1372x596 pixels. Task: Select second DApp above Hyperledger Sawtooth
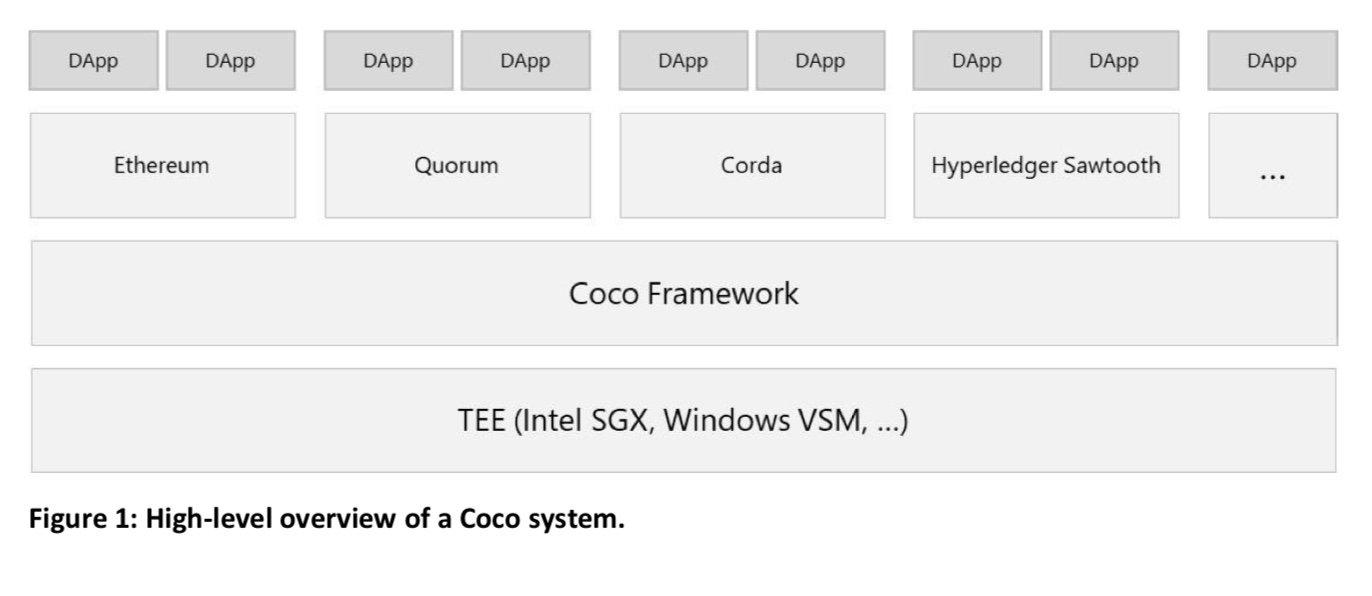point(1115,61)
